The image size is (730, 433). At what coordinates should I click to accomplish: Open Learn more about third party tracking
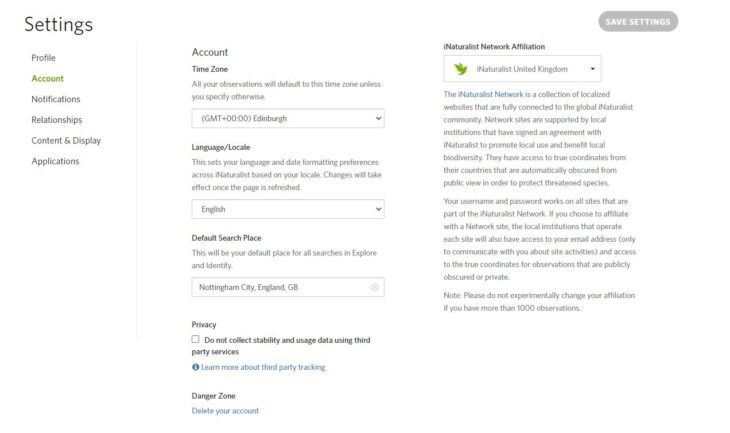coord(263,367)
